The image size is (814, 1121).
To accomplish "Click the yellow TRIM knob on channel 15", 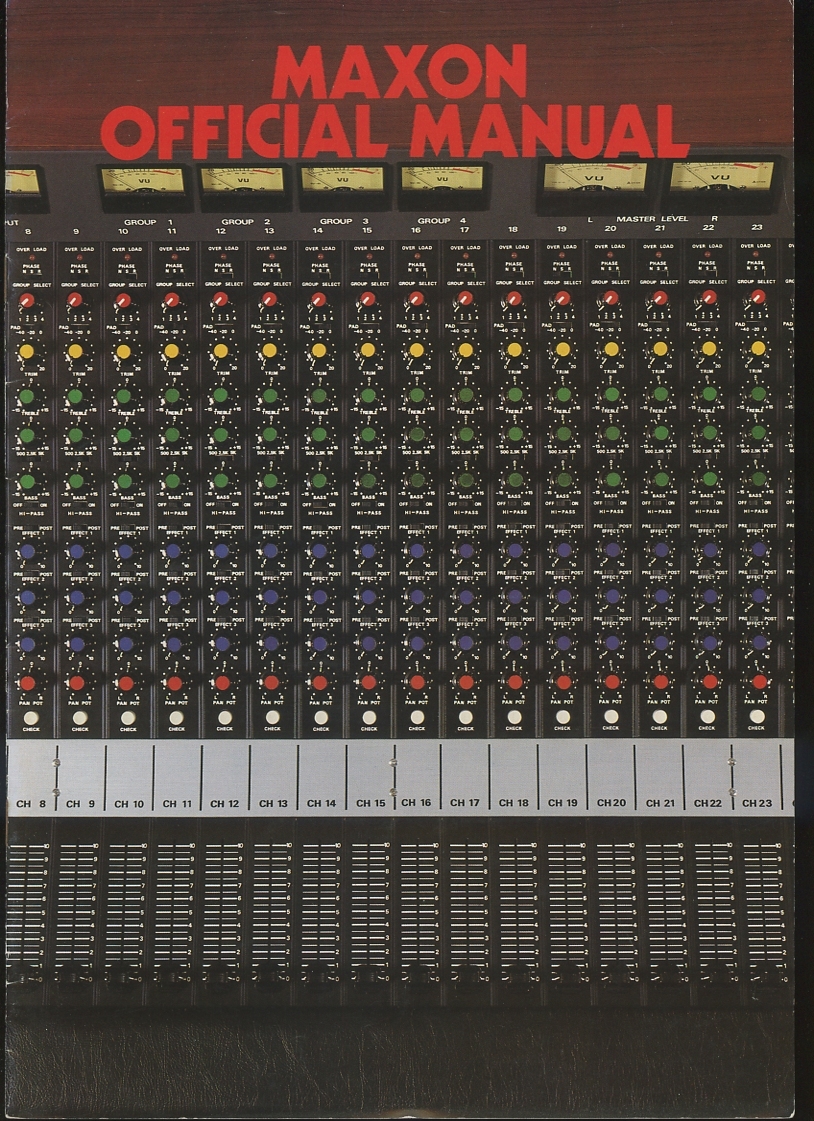I will pyautogui.click(x=367, y=350).
